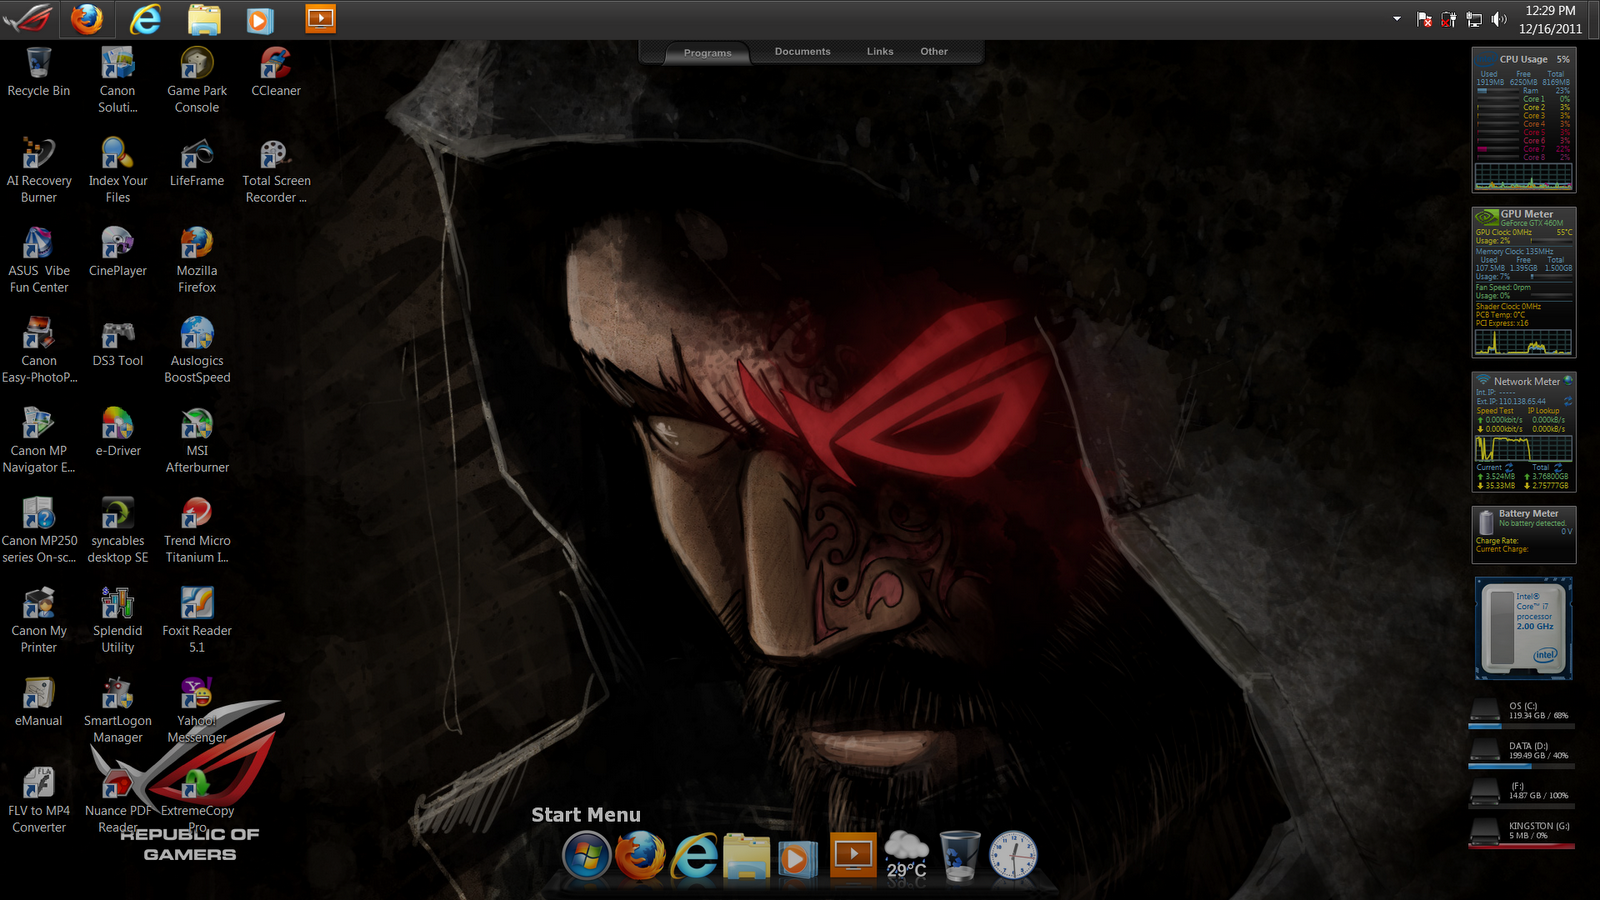Open the 29°C weather dock icon

(x=906, y=856)
